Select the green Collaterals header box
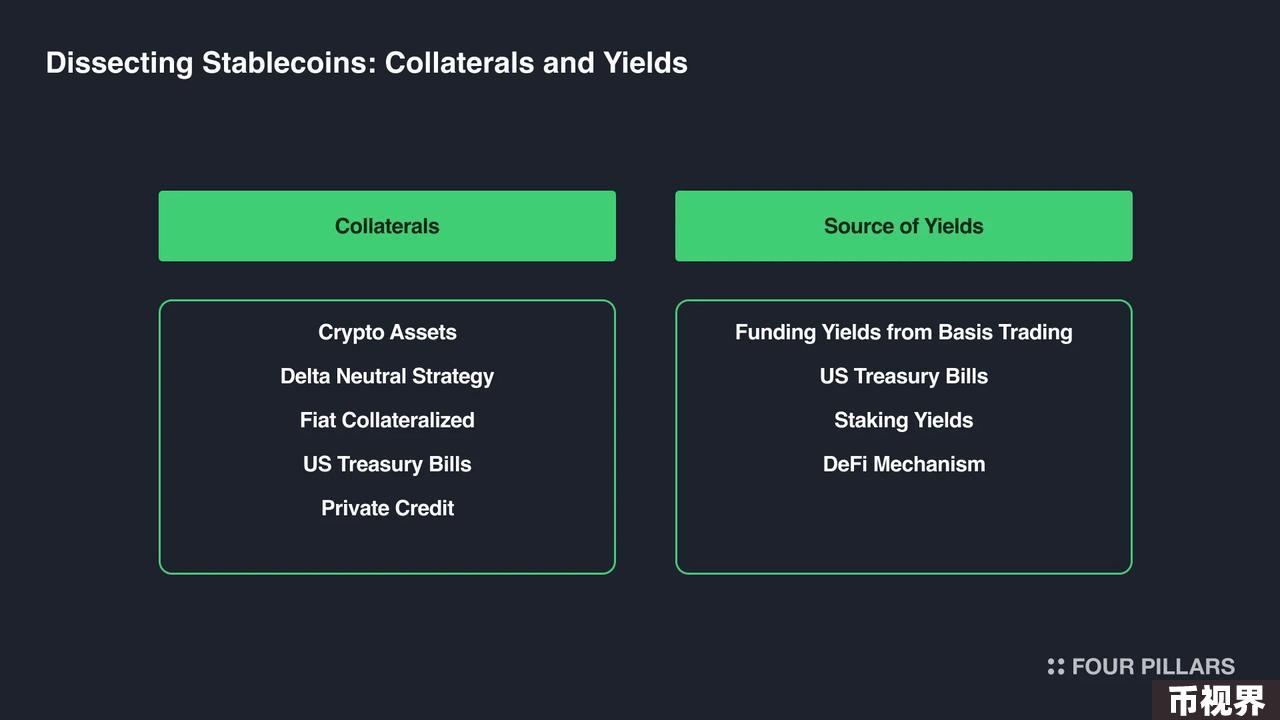Viewport: 1280px width, 720px height. click(x=387, y=226)
